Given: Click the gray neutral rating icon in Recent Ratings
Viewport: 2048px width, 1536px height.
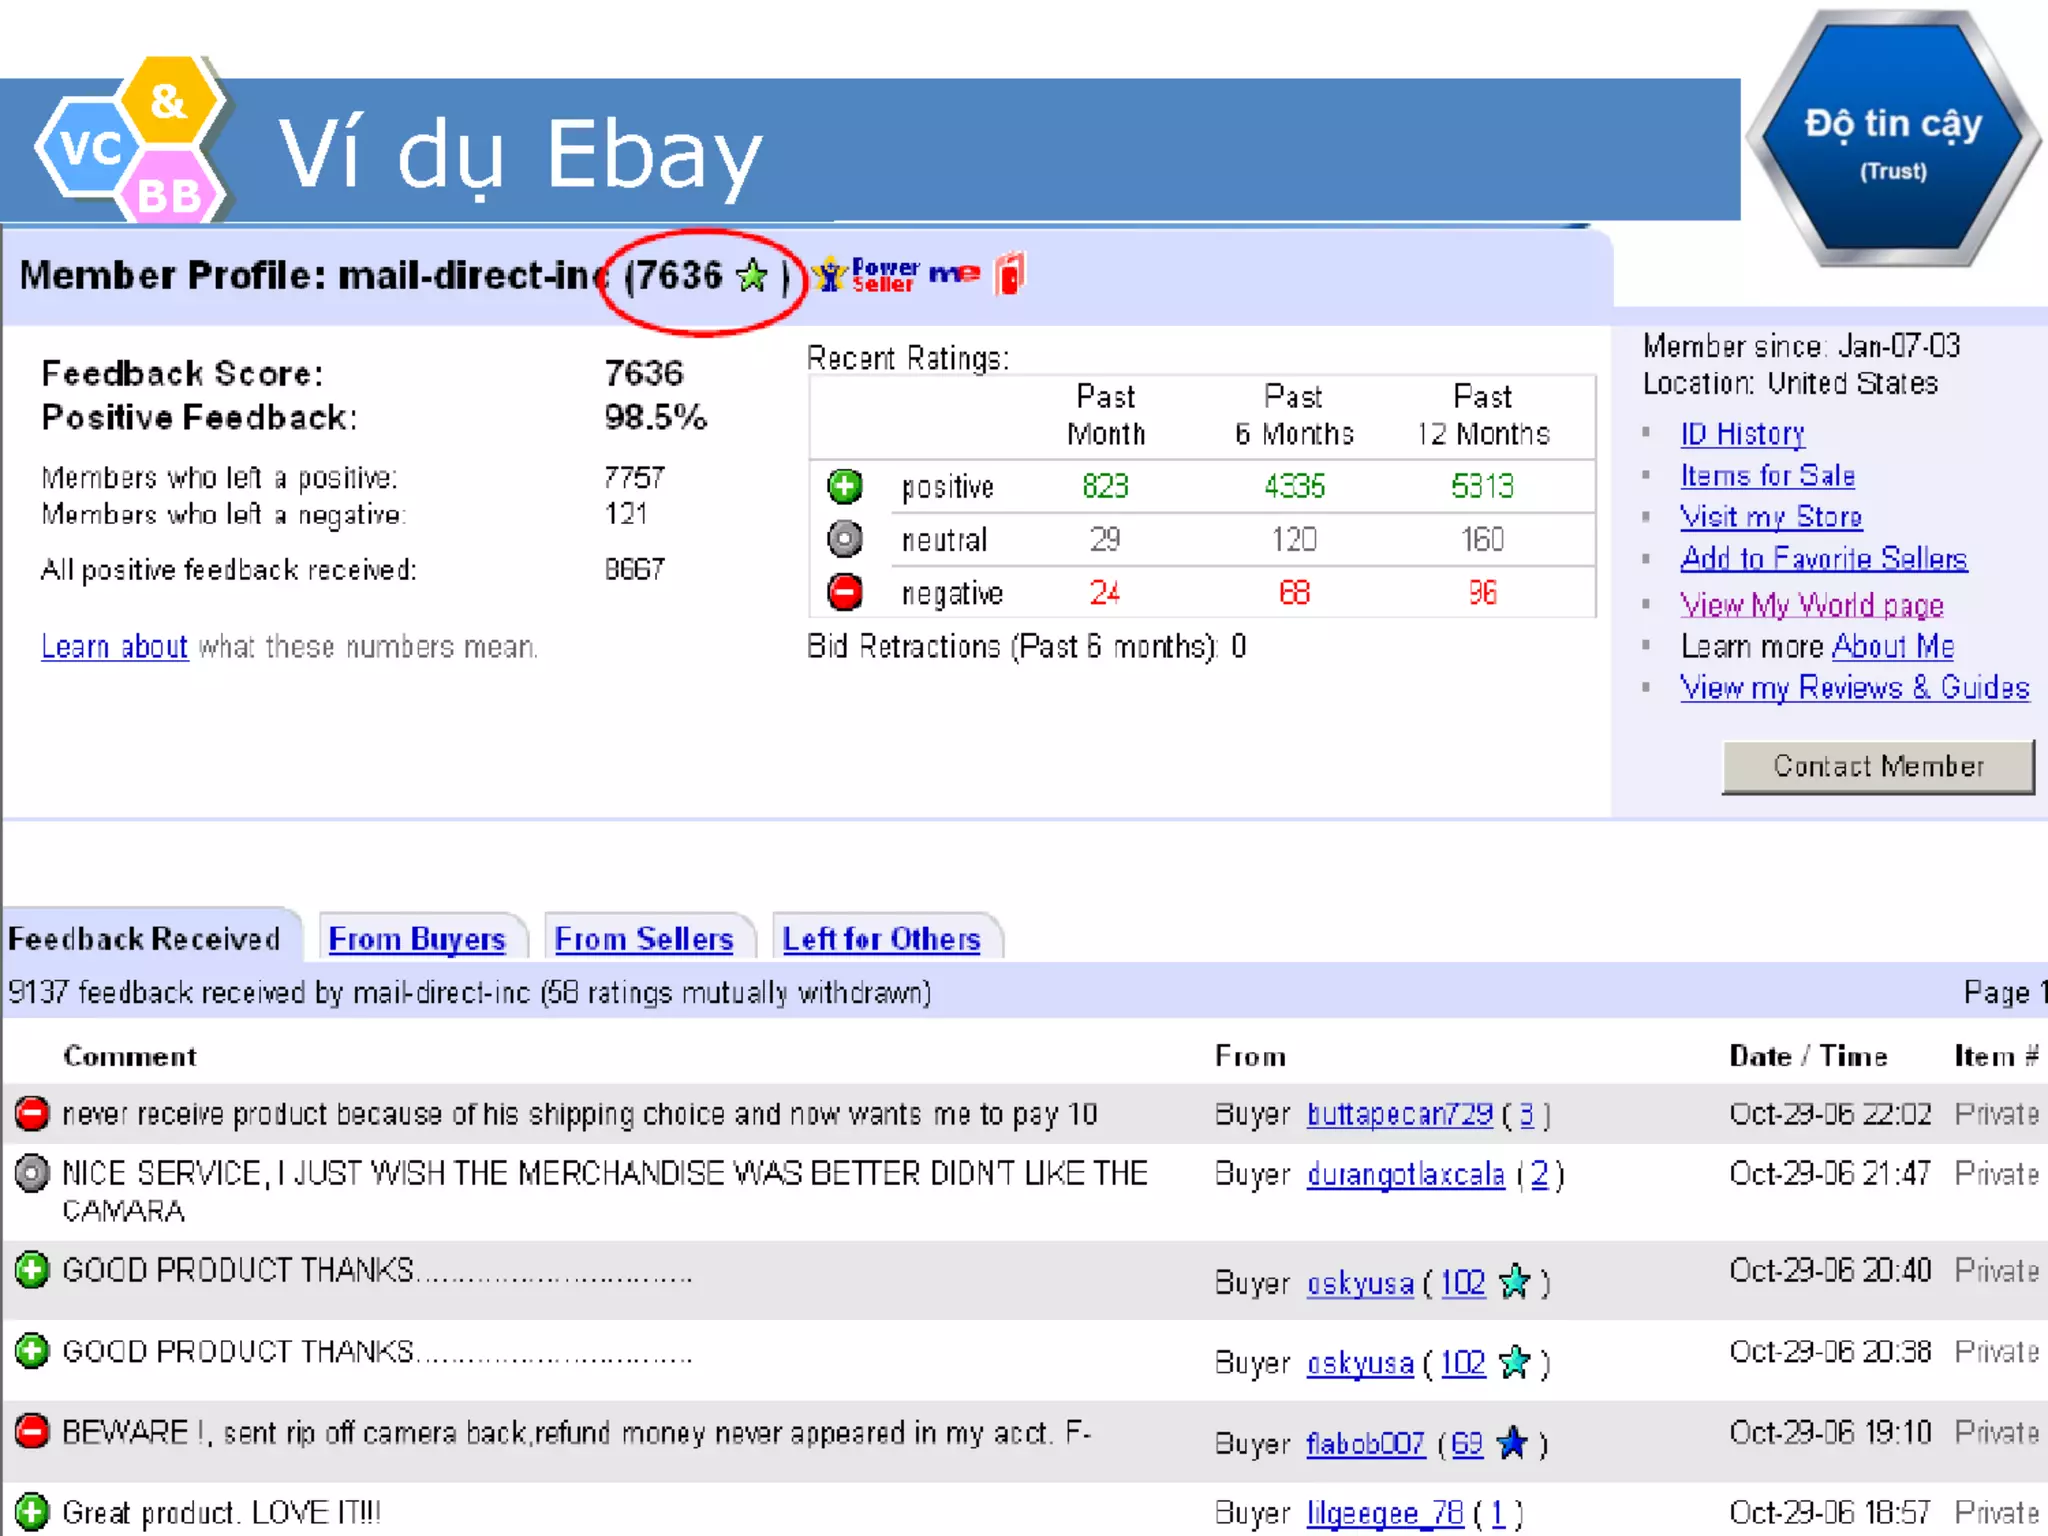Looking at the screenshot, I should (x=845, y=539).
